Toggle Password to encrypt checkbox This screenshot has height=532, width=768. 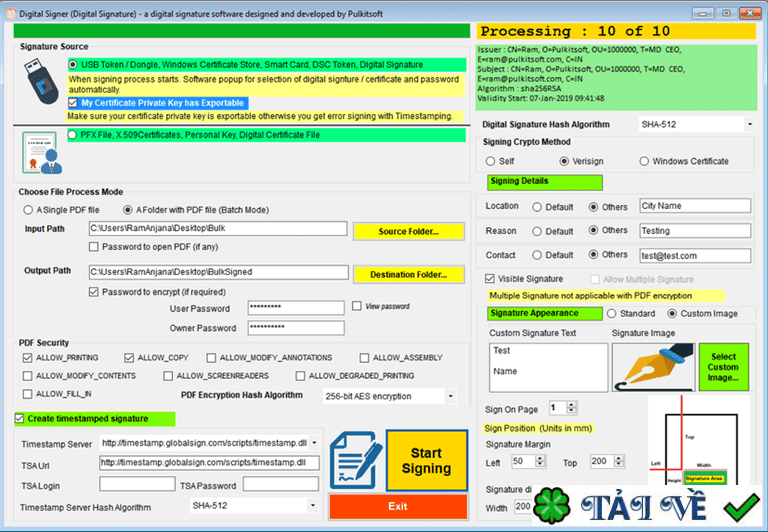[94, 292]
